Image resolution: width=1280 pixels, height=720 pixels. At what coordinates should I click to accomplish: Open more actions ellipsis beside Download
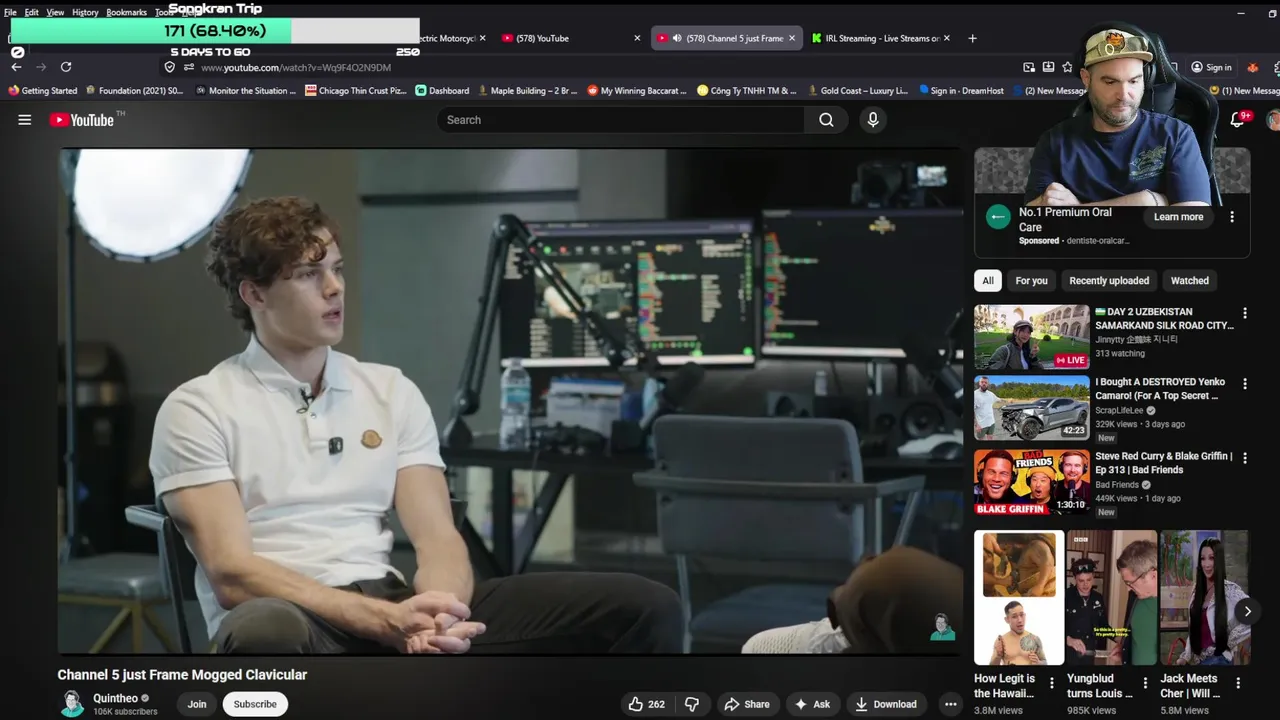[x=951, y=704]
